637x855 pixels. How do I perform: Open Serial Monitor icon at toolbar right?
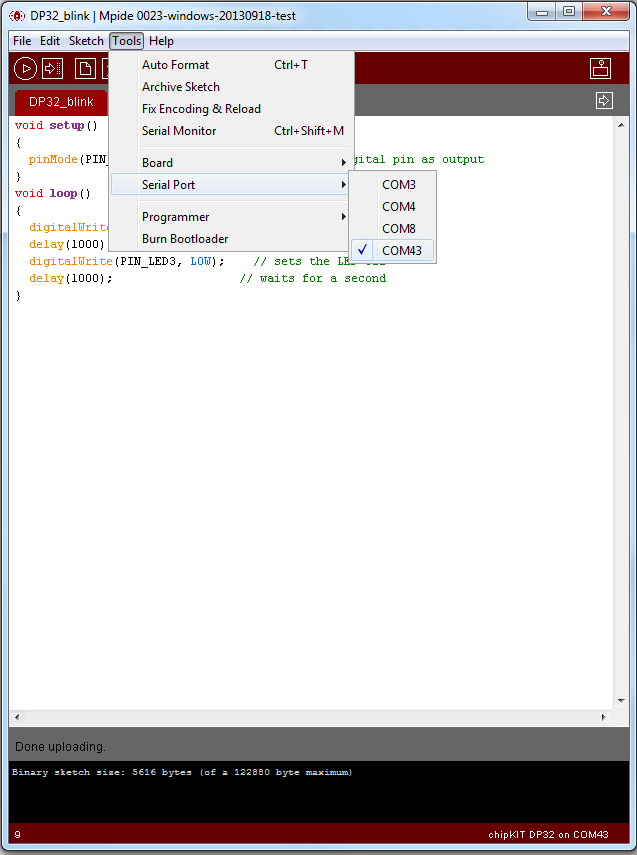(x=600, y=68)
